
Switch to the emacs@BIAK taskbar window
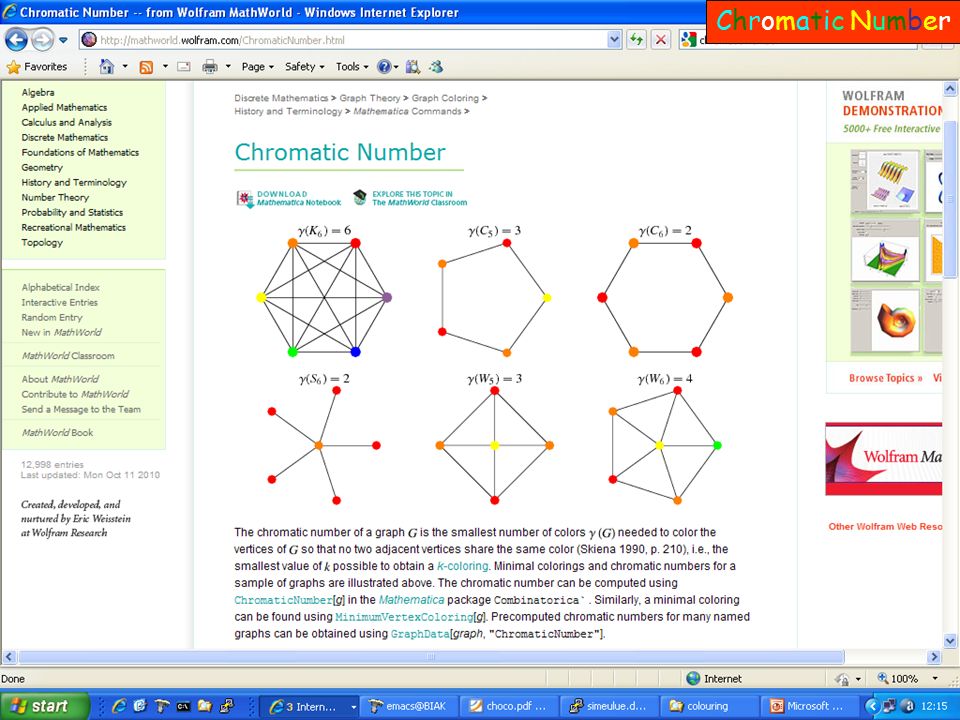(408, 706)
